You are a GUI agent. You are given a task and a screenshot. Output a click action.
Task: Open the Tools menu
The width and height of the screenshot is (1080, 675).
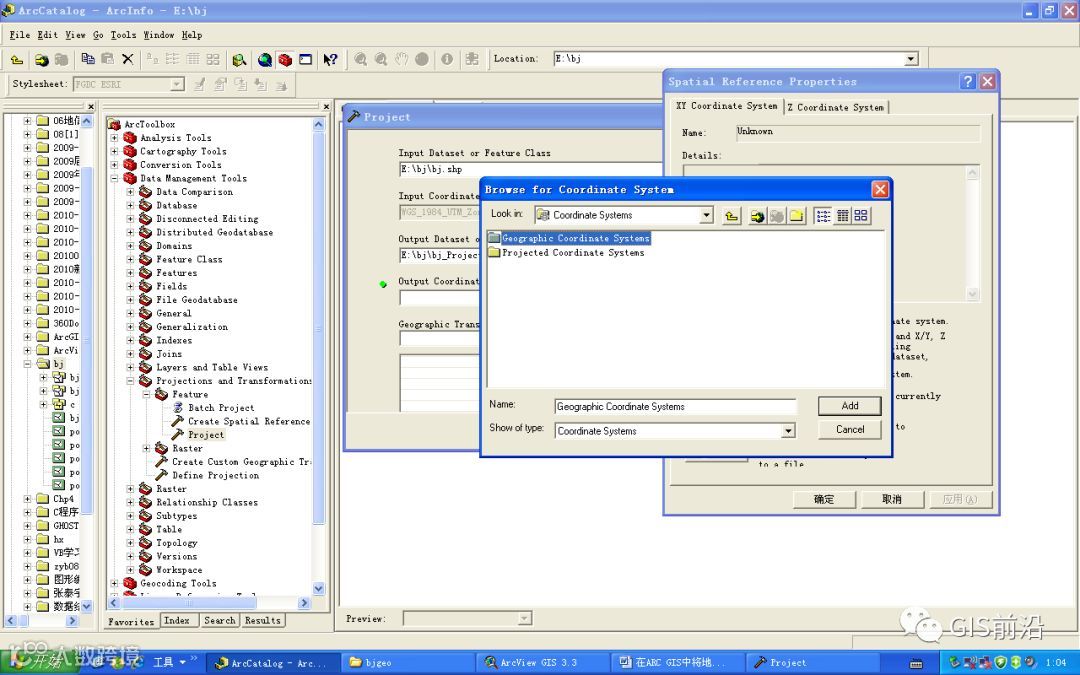click(x=123, y=34)
